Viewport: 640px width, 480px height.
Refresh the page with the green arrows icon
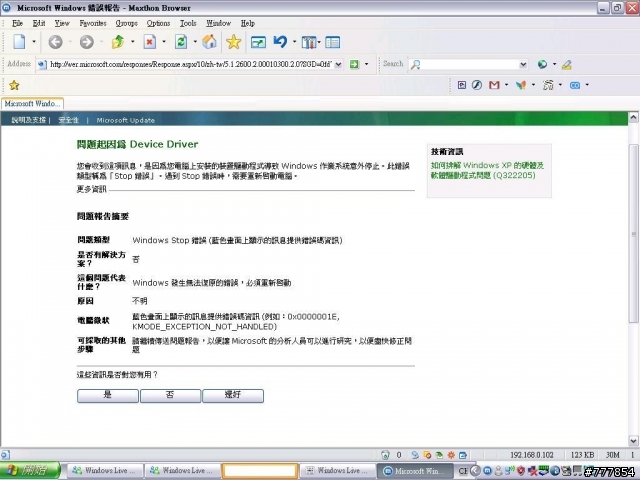pyautogui.click(x=181, y=42)
